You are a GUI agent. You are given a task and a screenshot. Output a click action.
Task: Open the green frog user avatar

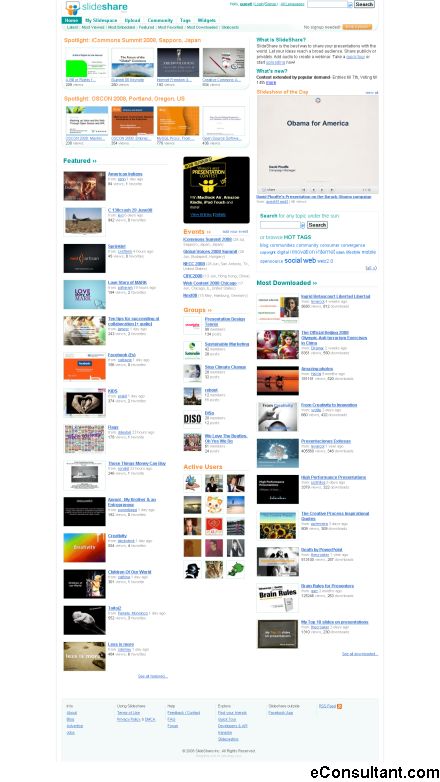[236, 569]
